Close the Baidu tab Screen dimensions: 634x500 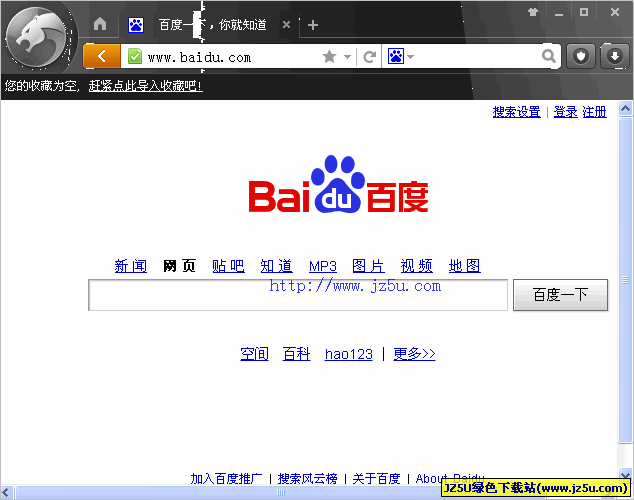[x=286, y=25]
